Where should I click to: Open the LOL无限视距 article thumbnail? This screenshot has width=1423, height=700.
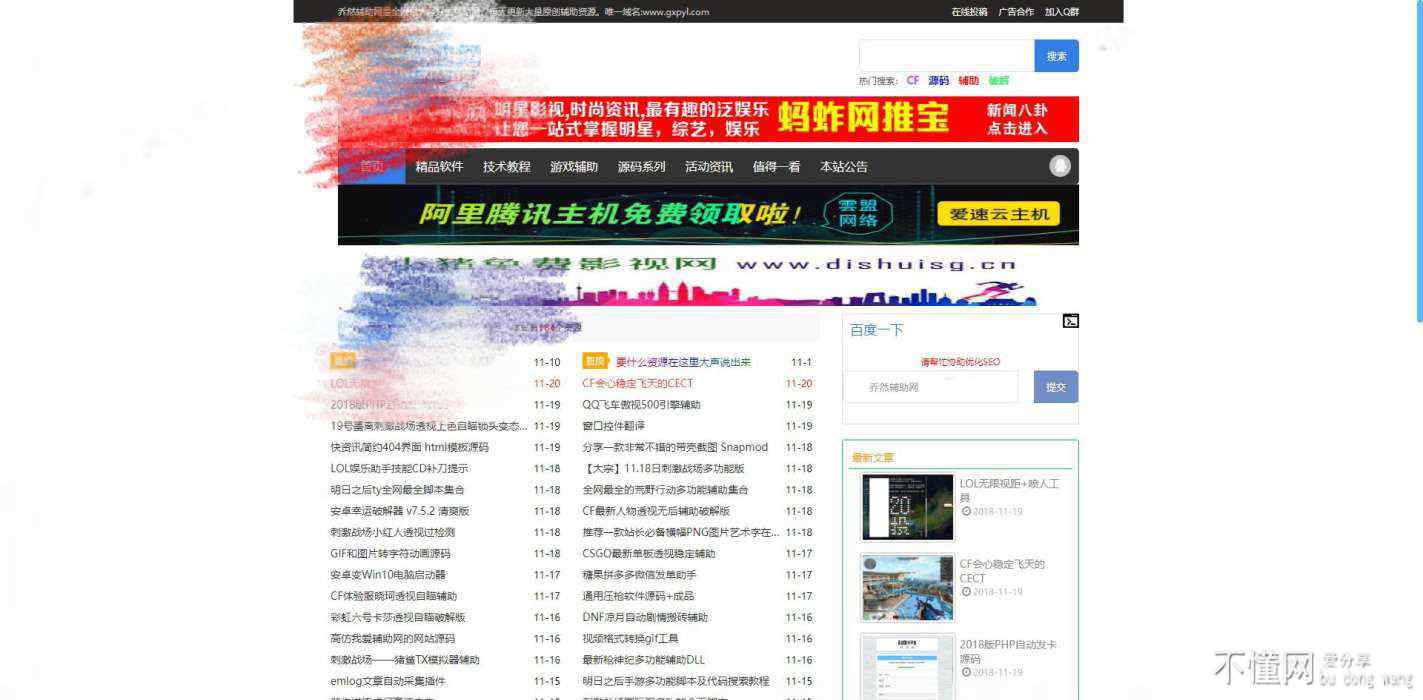(907, 507)
